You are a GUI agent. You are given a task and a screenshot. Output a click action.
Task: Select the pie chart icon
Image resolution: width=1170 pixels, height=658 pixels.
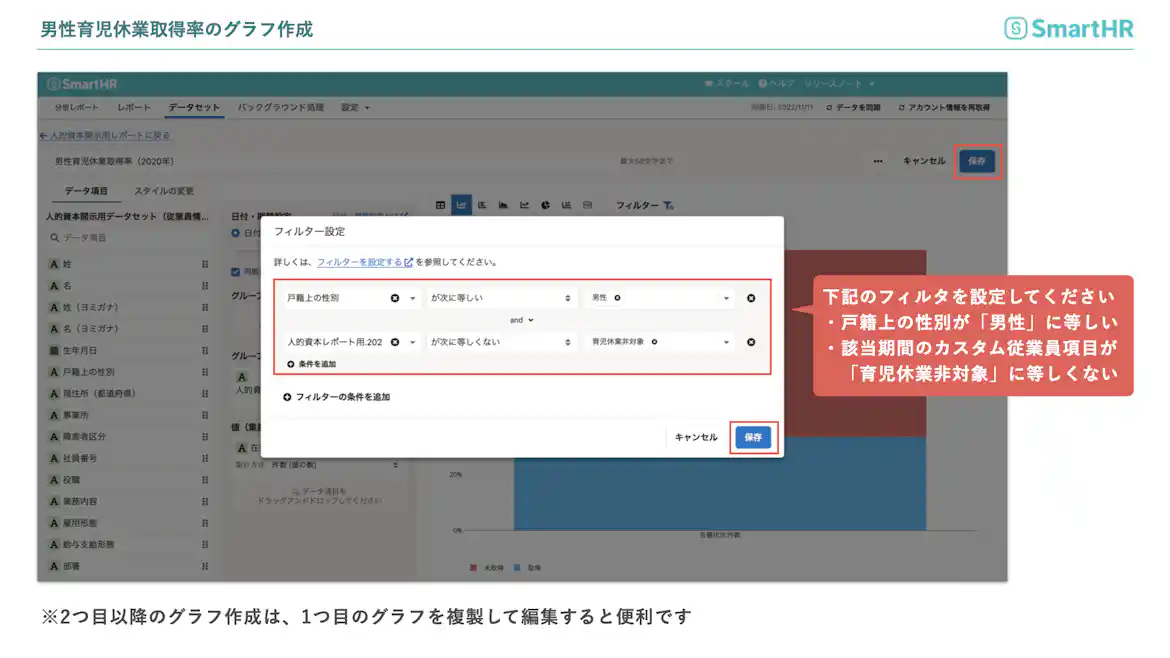click(x=545, y=205)
